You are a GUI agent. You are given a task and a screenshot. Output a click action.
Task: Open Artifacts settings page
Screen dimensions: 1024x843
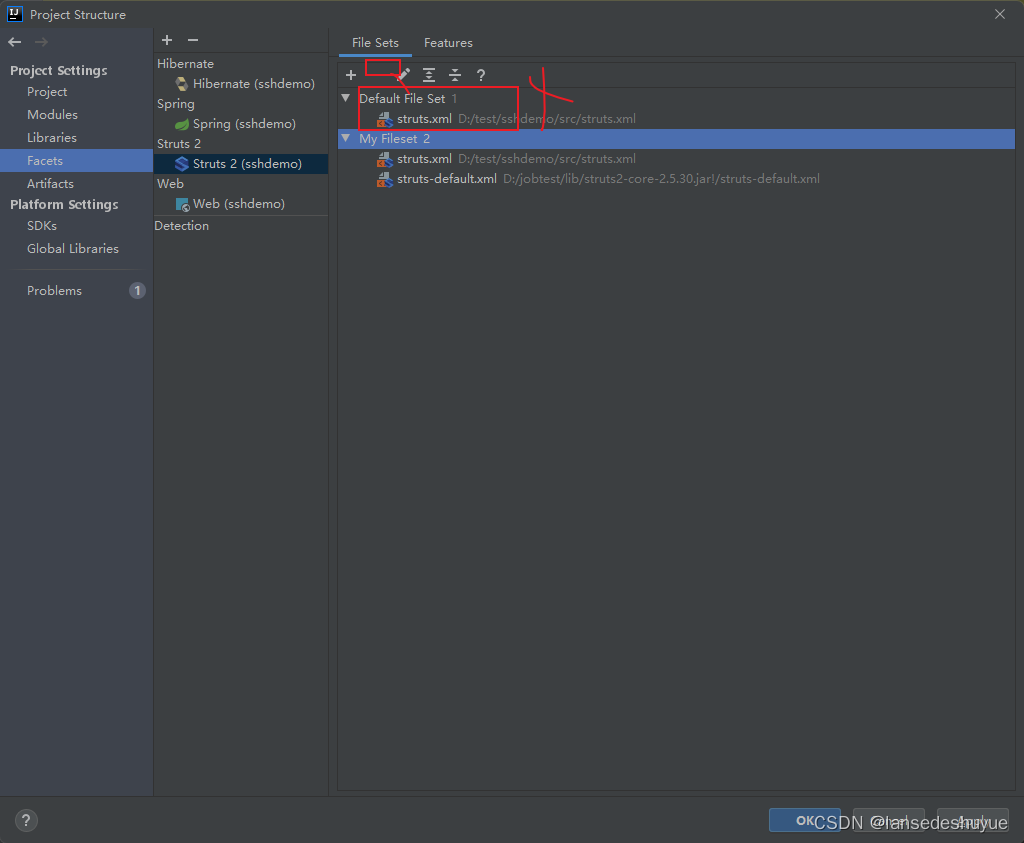click(x=50, y=184)
